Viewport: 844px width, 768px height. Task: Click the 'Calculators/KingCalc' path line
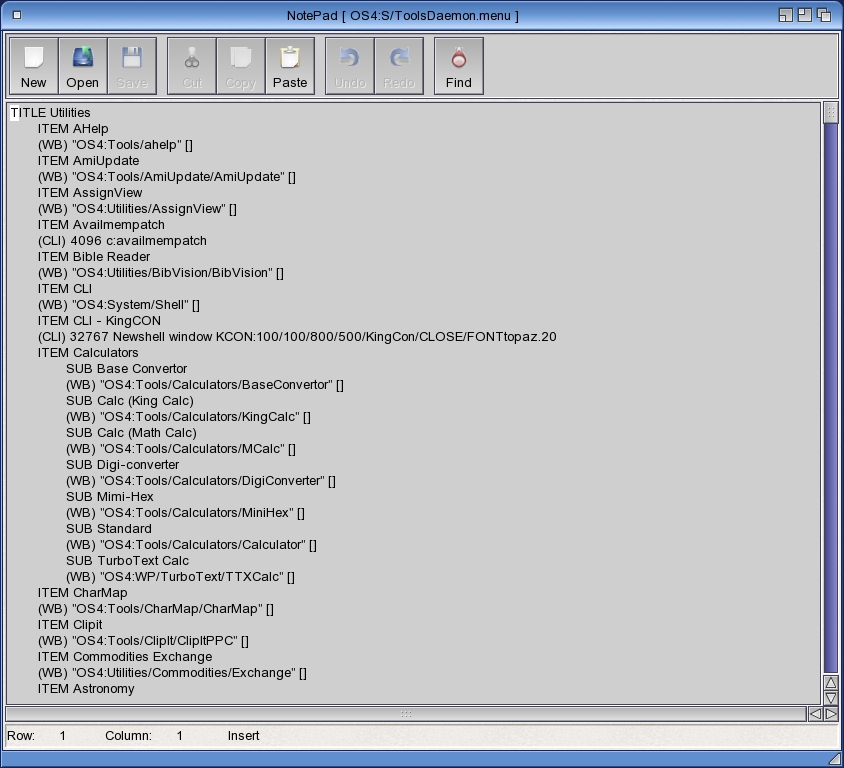point(188,417)
